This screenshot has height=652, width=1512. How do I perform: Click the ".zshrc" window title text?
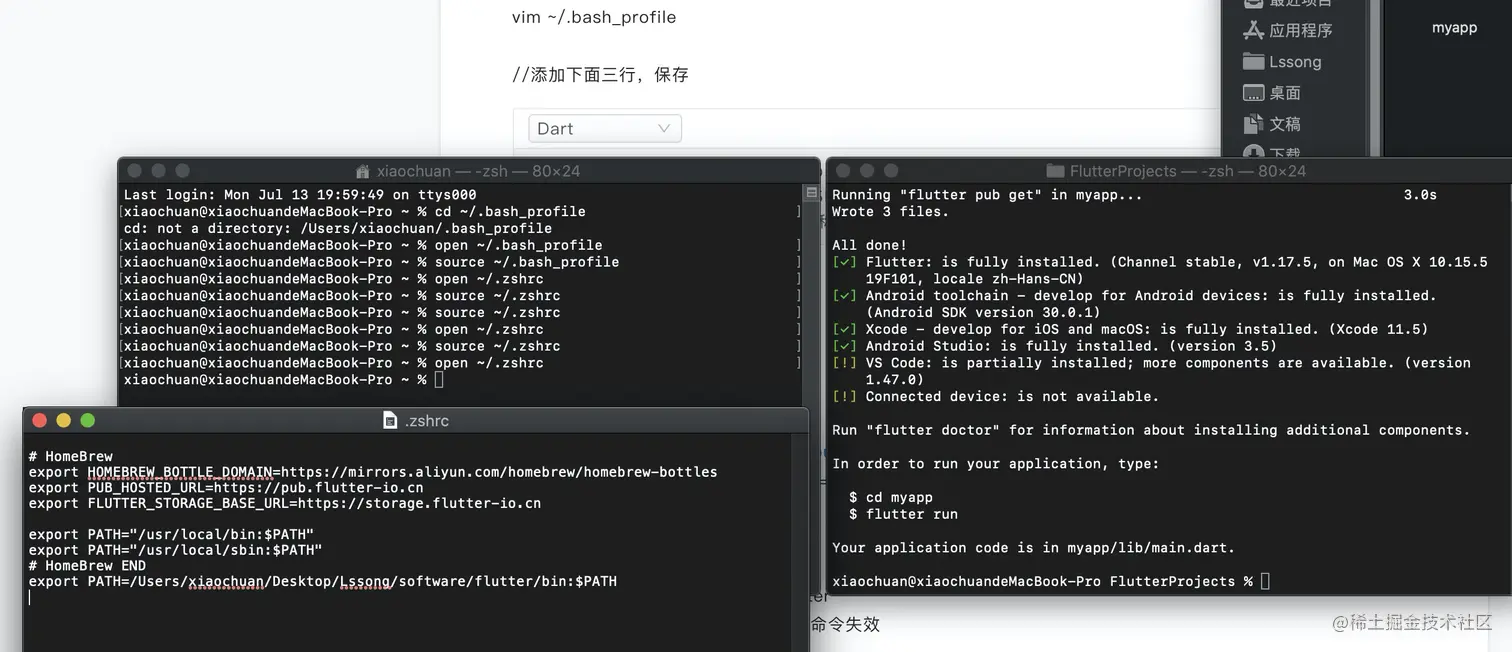(427, 420)
